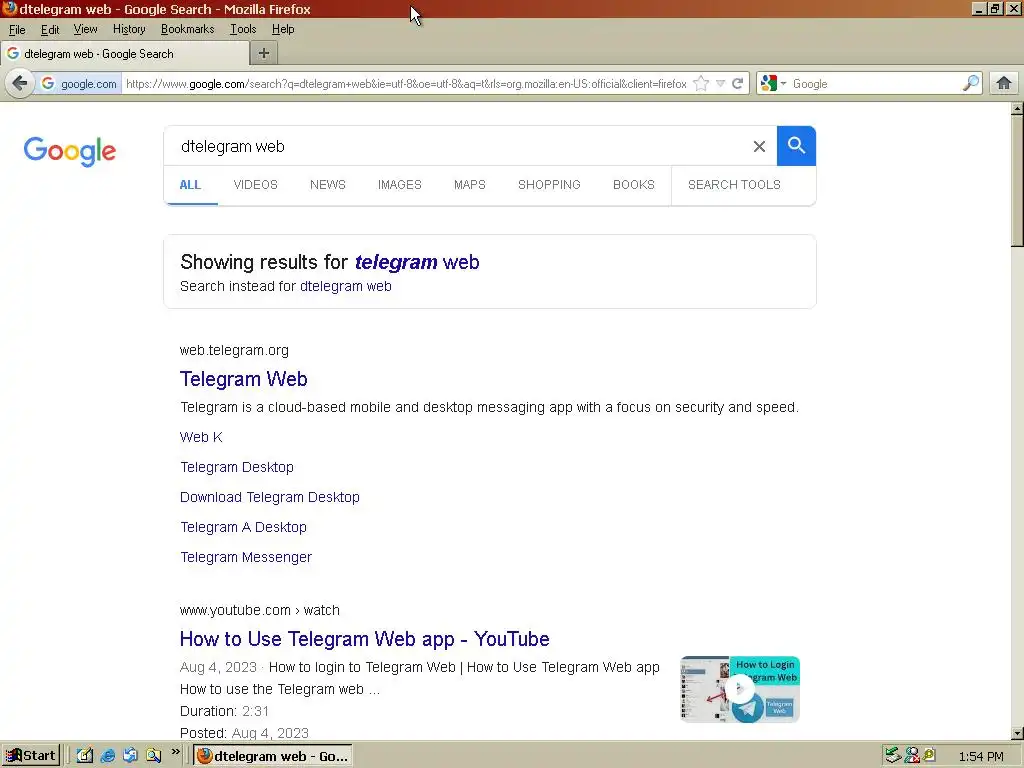
Task: Click the first quick launch notepad icon
Action: pyautogui.click(x=84, y=756)
